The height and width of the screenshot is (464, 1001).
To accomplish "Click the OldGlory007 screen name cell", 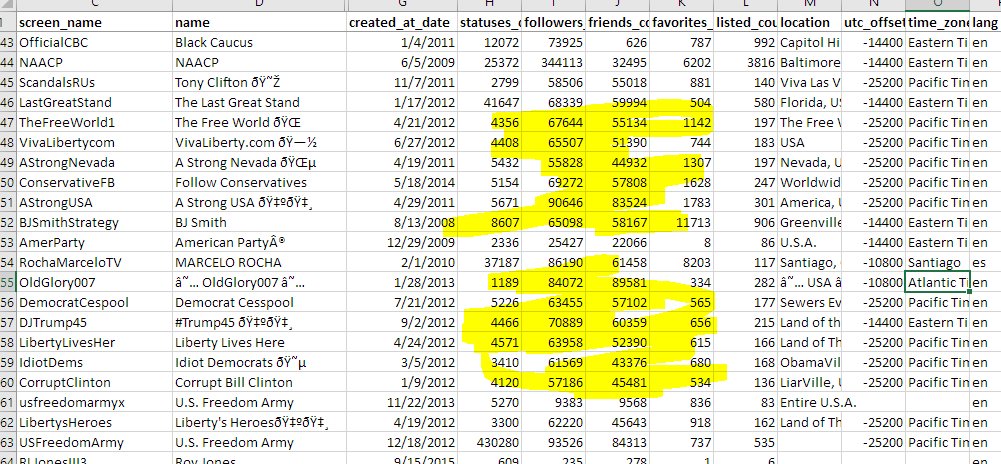I will coord(94,283).
